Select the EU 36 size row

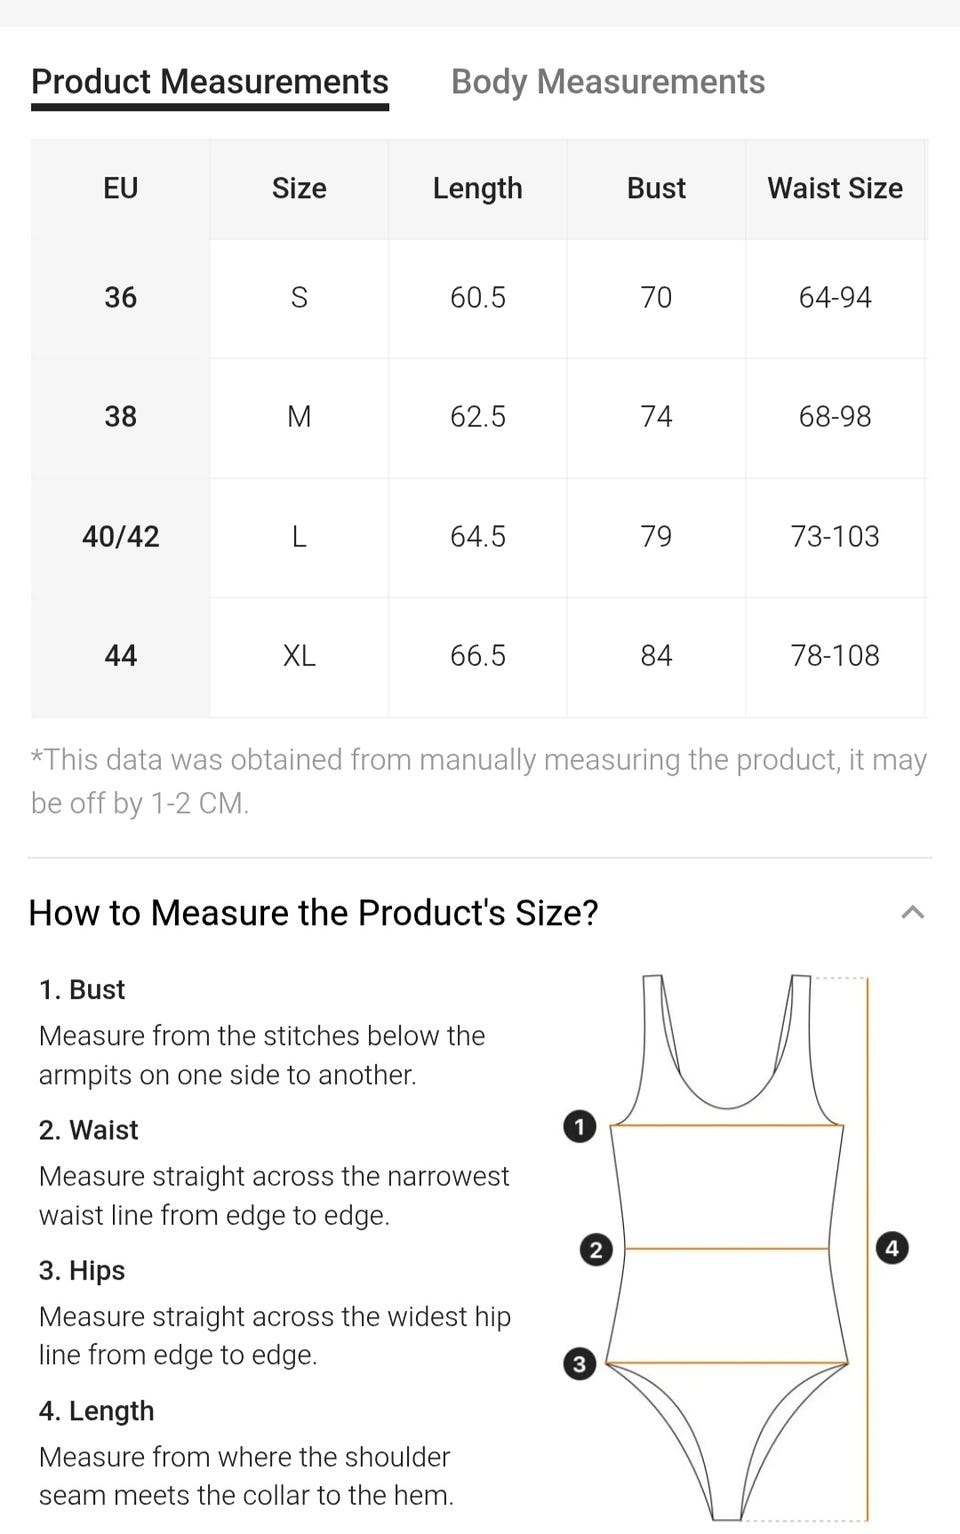click(x=120, y=298)
